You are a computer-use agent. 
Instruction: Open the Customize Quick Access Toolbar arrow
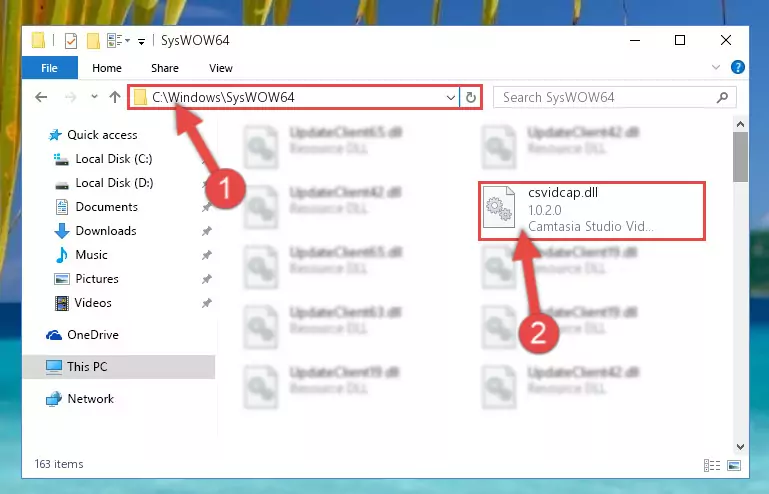(x=141, y=42)
